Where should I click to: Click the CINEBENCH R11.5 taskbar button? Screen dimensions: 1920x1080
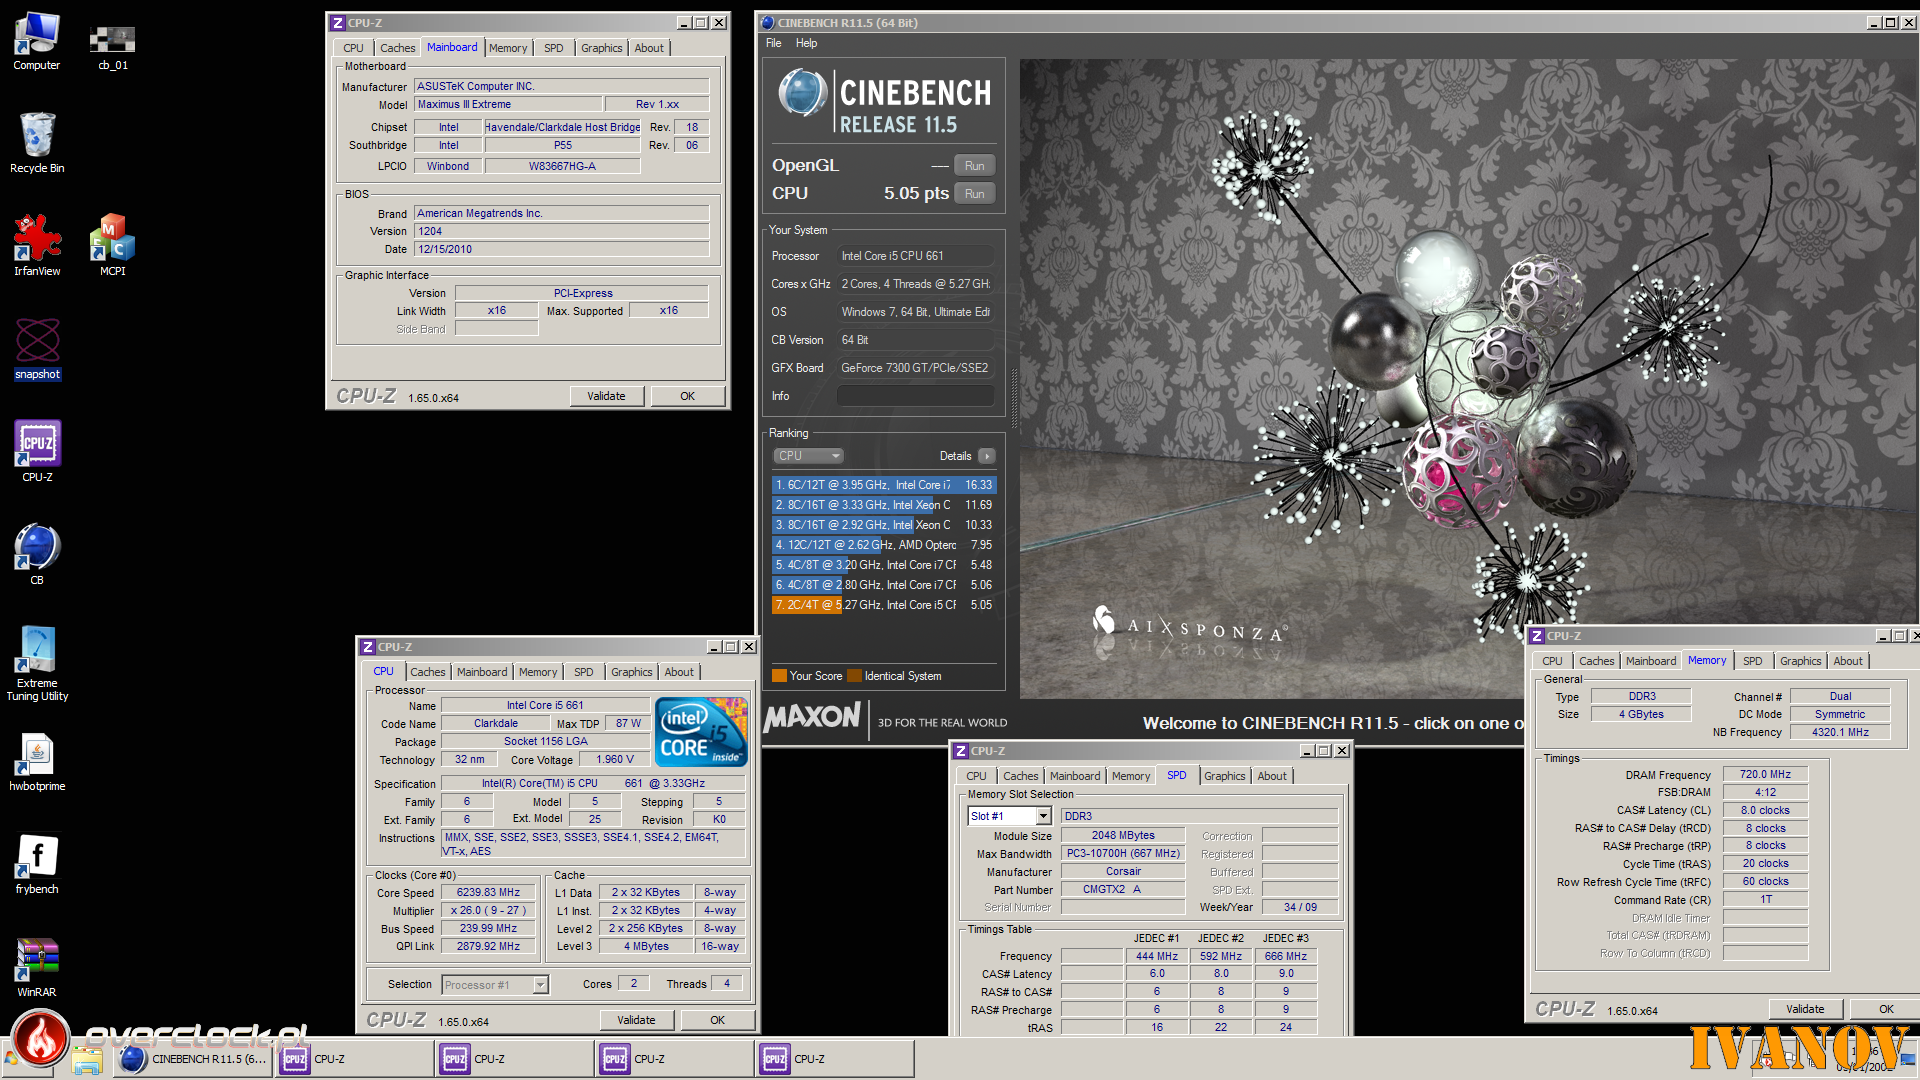tap(193, 1059)
